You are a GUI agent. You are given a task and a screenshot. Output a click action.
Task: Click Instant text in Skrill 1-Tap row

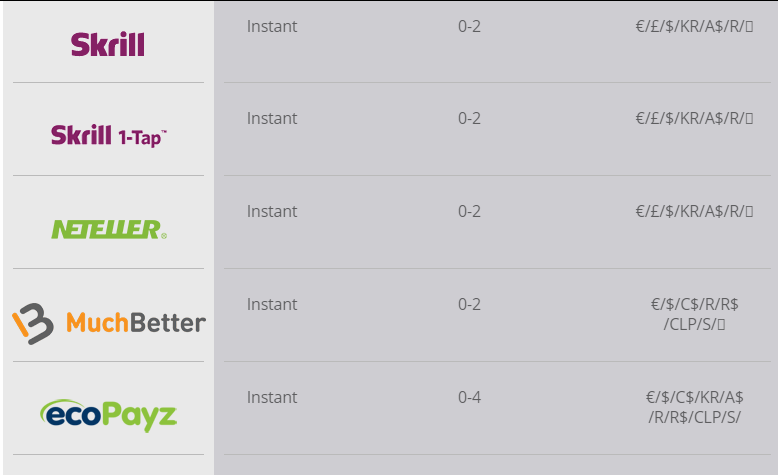[x=272, y=119]
